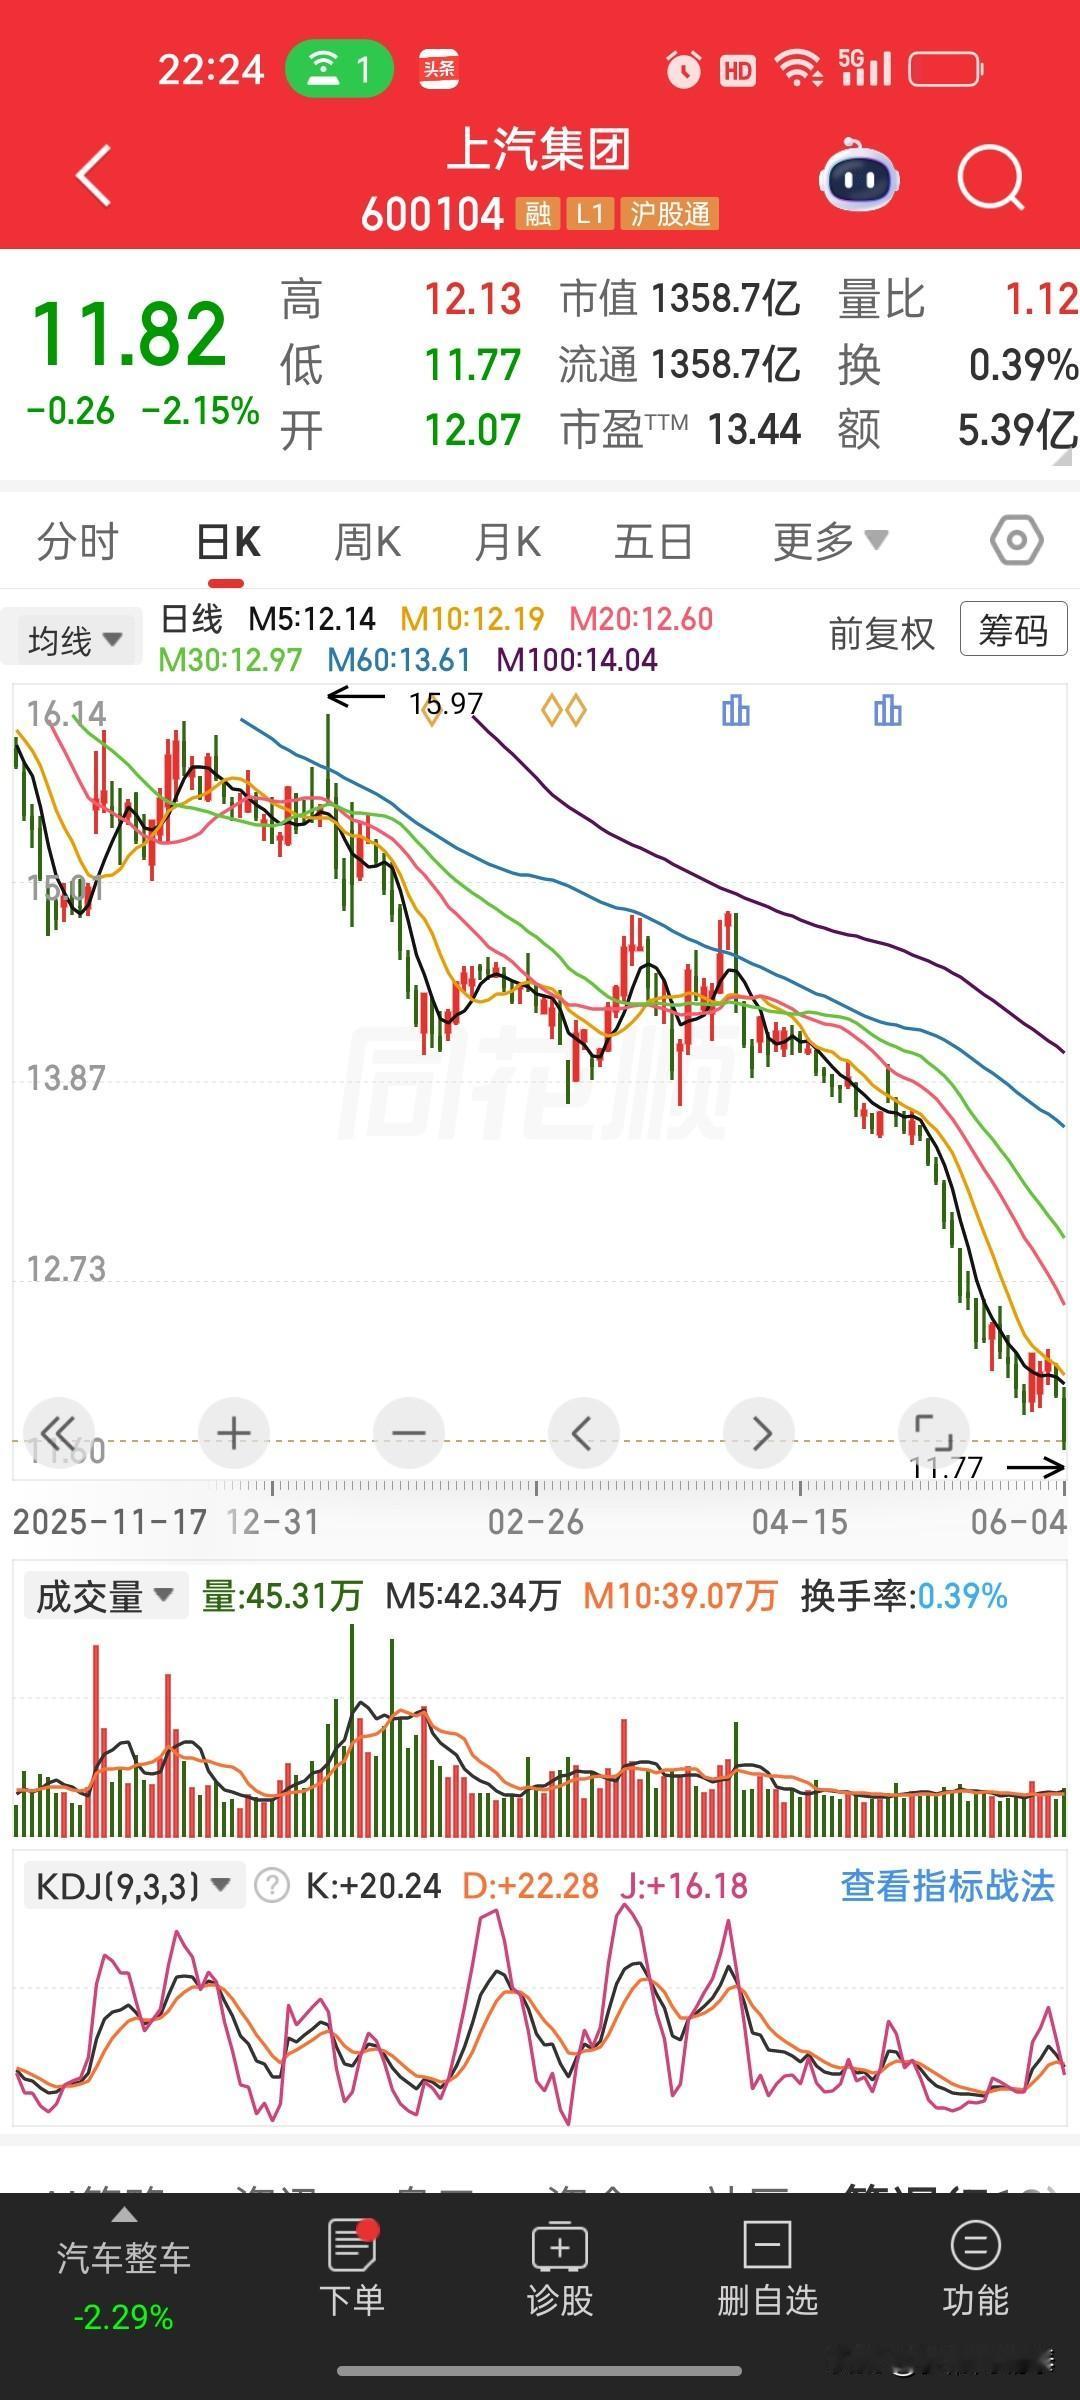Expand chart to fullscreen
The width and height of the screenshot is (1080, 2400).
pyautogui.click(x=935, y=1433)
